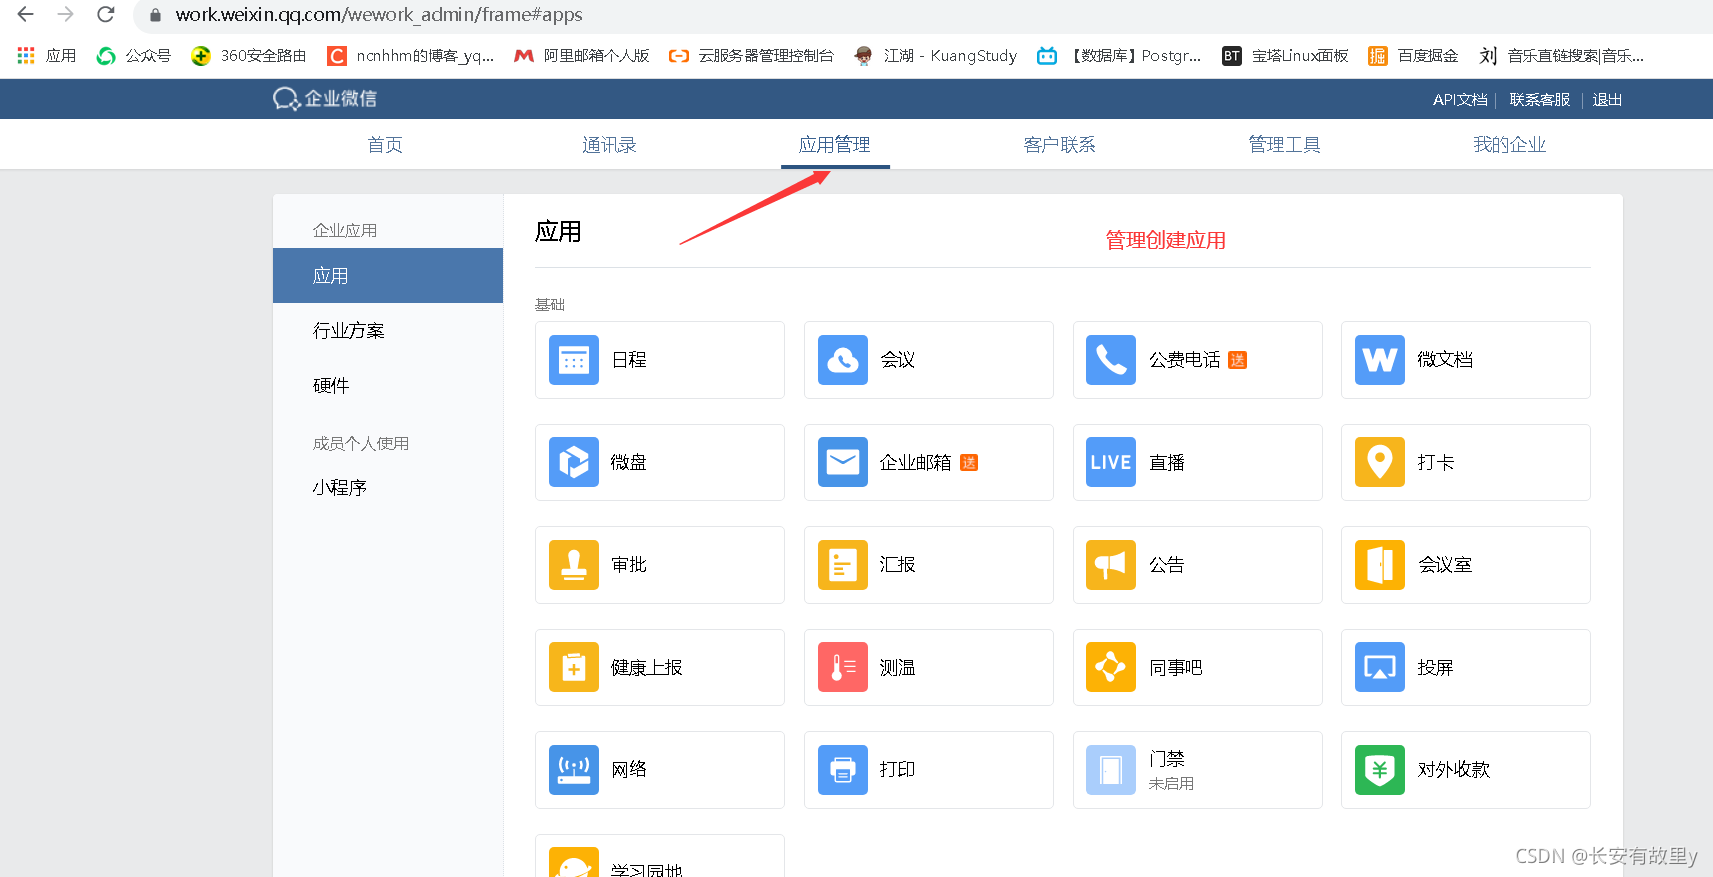Click the address bar URL

pos(379,15)
